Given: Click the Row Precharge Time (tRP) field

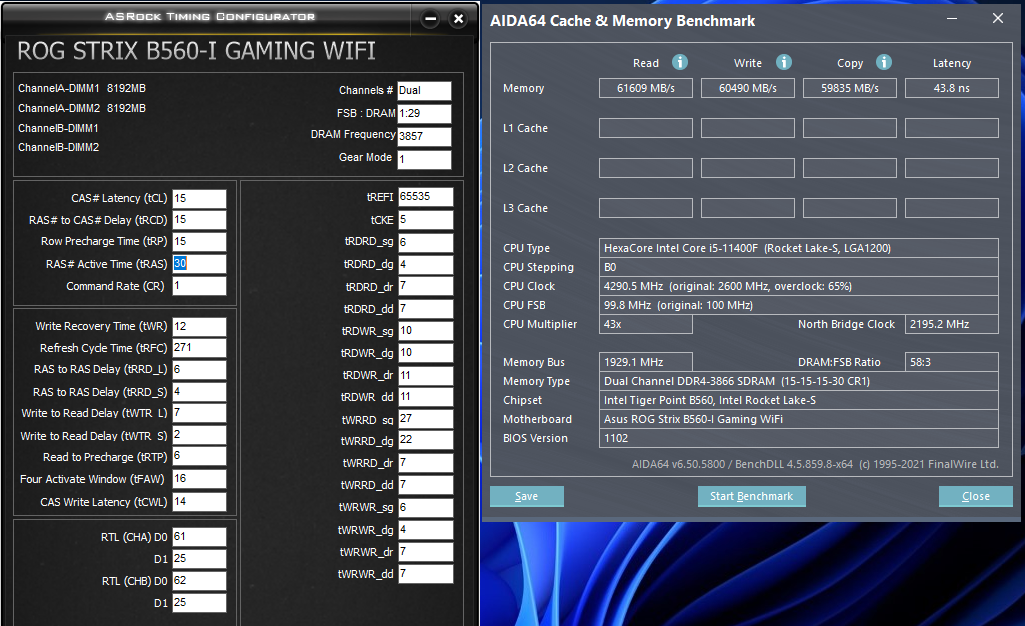Looking at the screenshot, I should click(x=199, y=242).
